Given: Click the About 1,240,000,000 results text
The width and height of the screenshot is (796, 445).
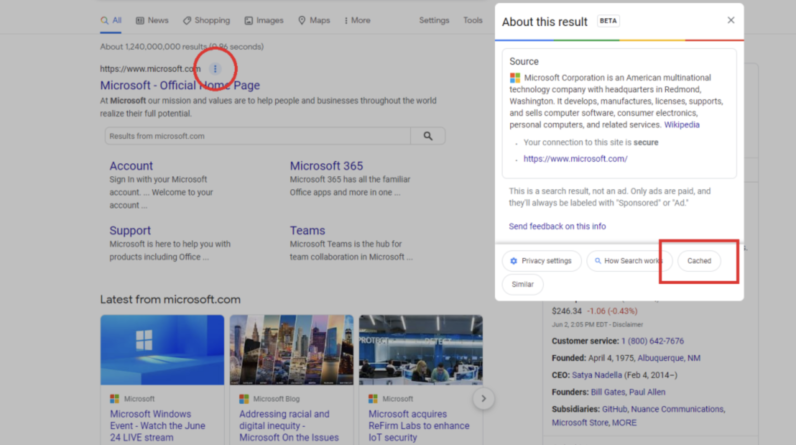Looking at the screenshot, I should 182,47.
